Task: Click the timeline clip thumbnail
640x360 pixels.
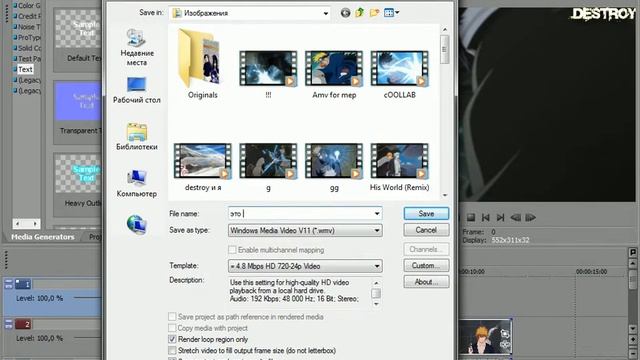Action: click(x=485, y=337)
